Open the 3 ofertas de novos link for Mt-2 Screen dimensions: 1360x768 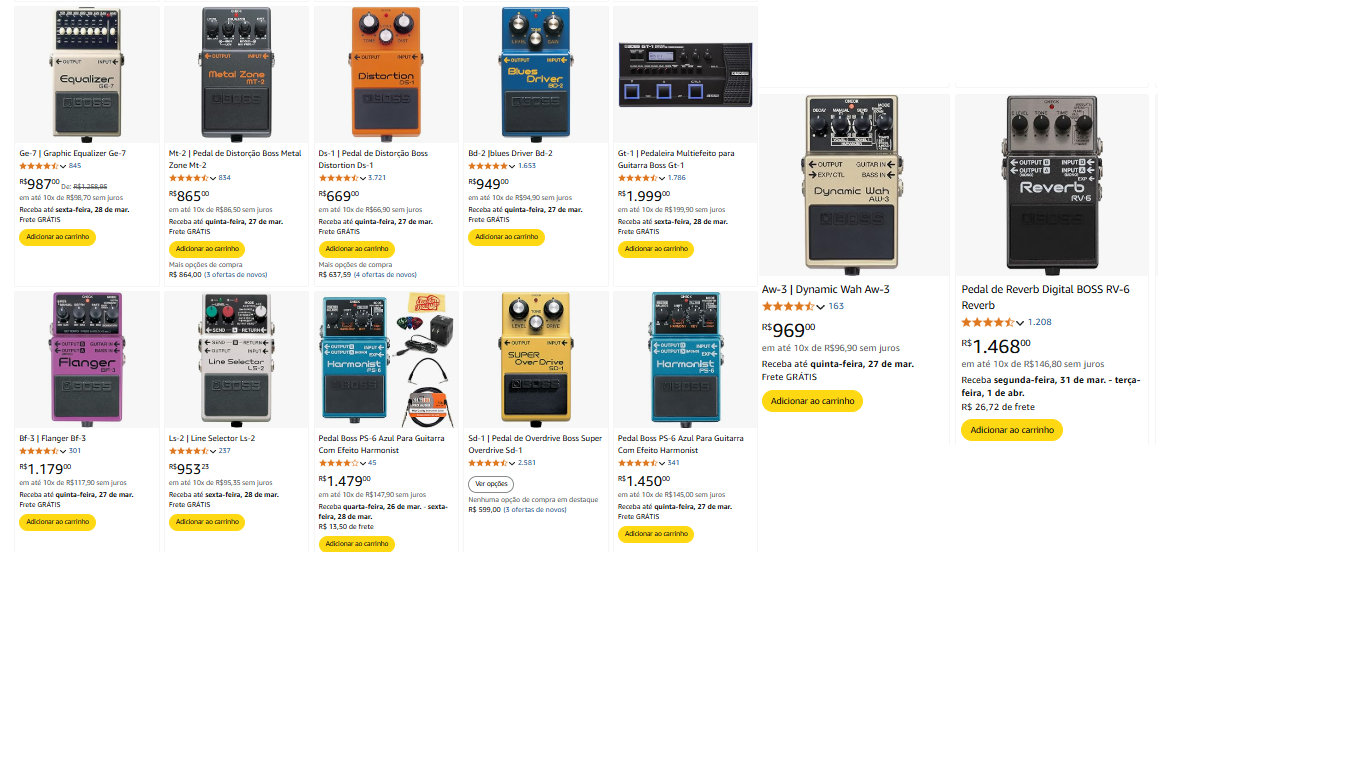[236, 274]
